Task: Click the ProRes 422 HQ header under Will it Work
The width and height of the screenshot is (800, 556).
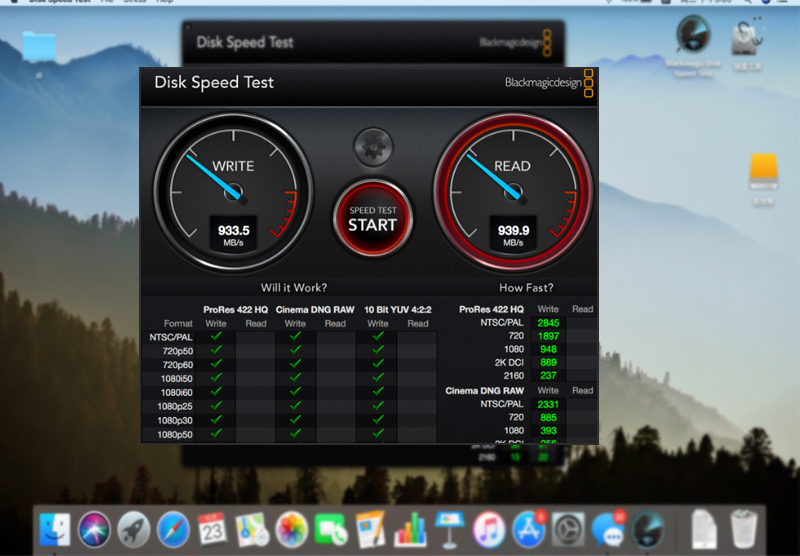Action: pyautogui.click(x=235, y=310)
